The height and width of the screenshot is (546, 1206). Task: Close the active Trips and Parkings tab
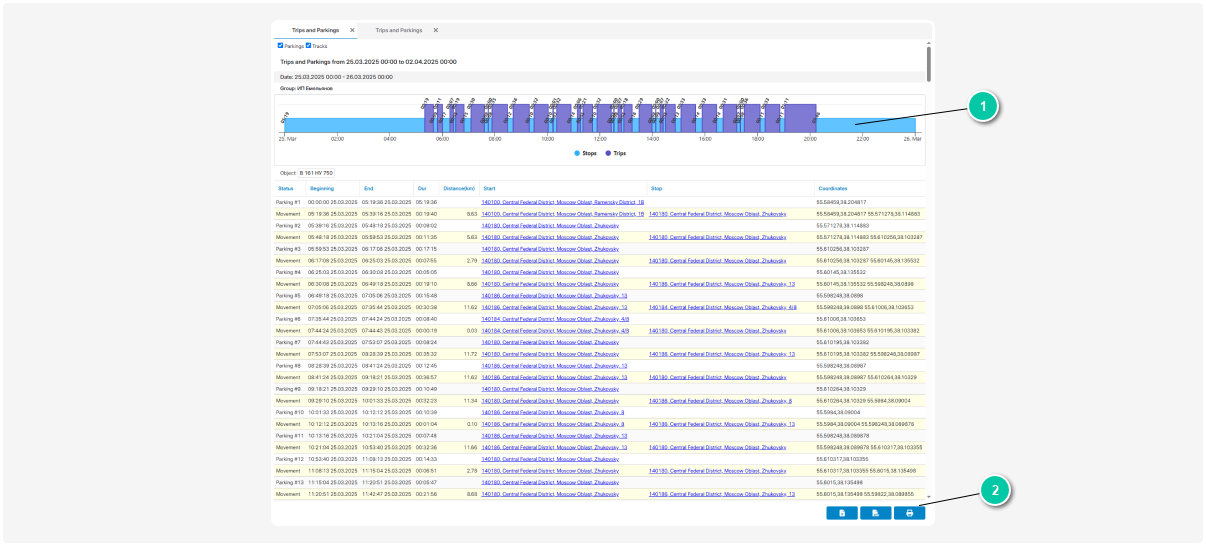pyautogui.click(x=352, y=30)
